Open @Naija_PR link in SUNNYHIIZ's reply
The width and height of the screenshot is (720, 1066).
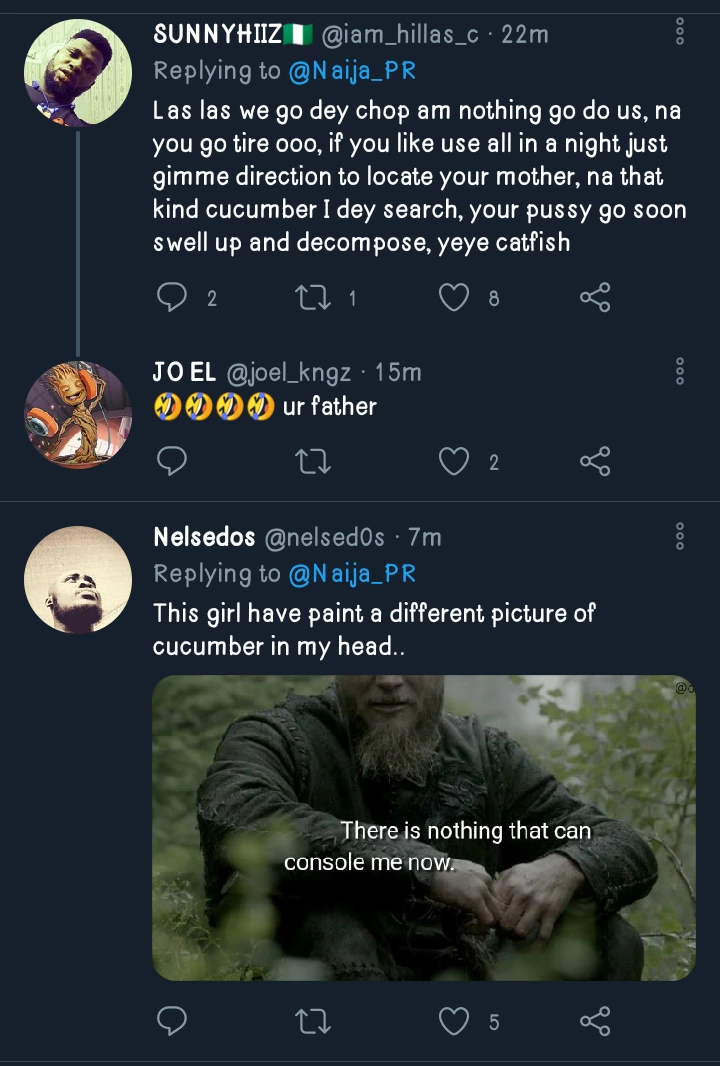click(x=352, y=70)
